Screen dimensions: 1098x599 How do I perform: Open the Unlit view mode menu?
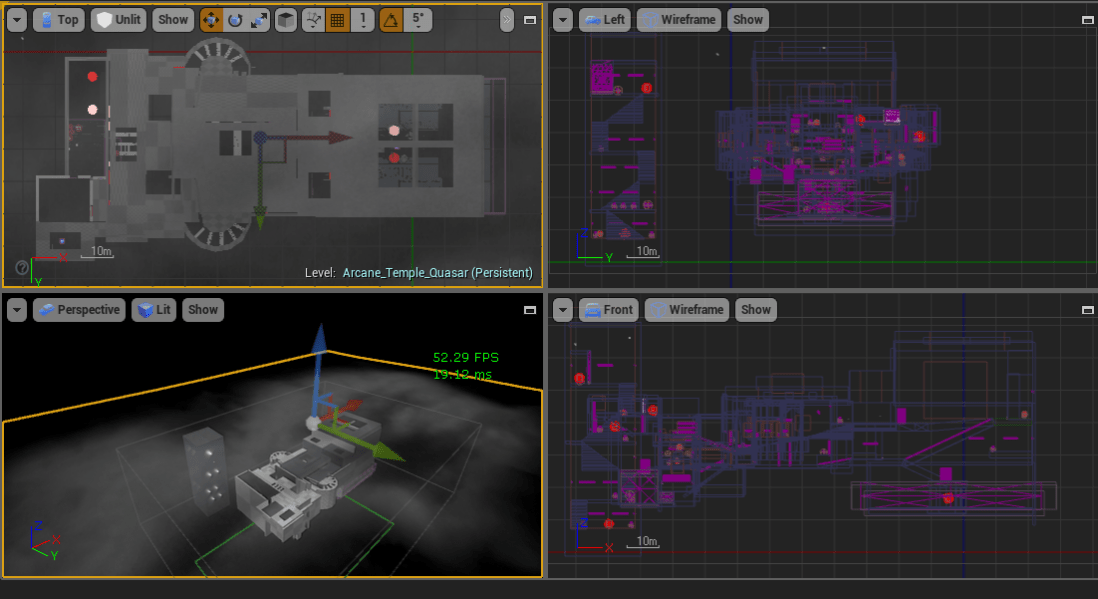click(x=118, y=19)
